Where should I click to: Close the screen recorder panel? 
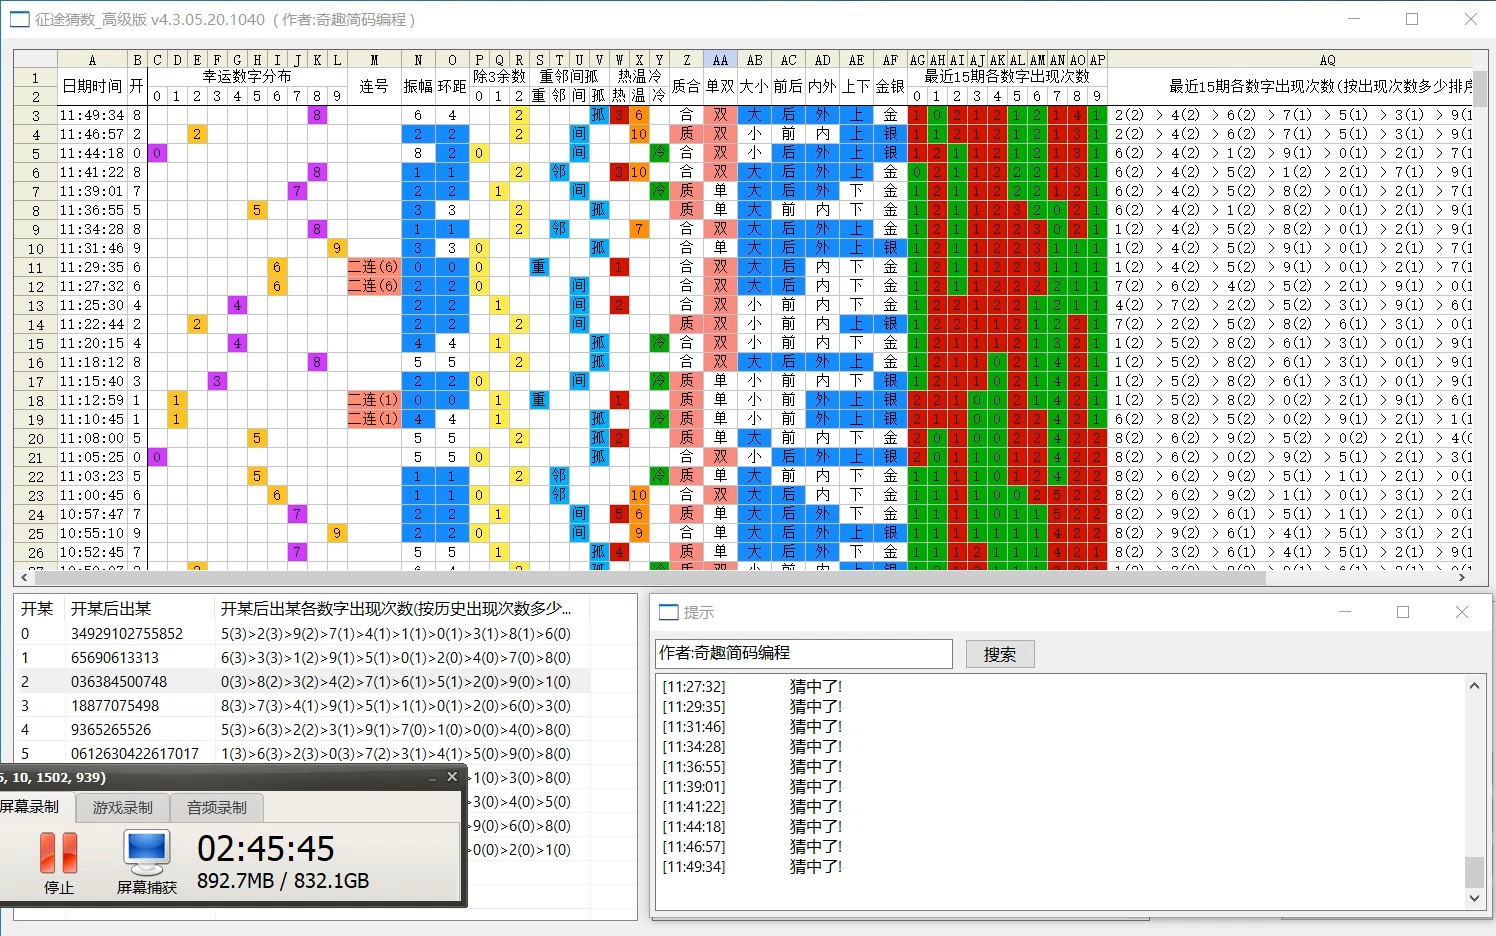click(452, 777)
